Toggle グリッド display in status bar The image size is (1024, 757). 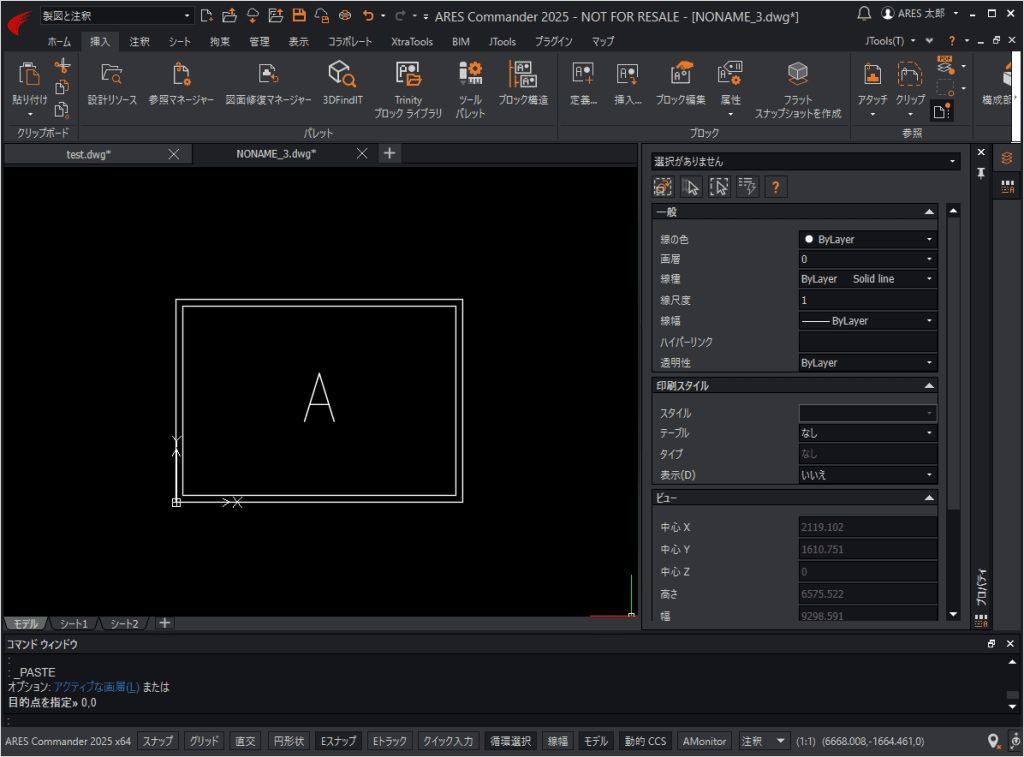pyautogui.click(x=204, y=741)
